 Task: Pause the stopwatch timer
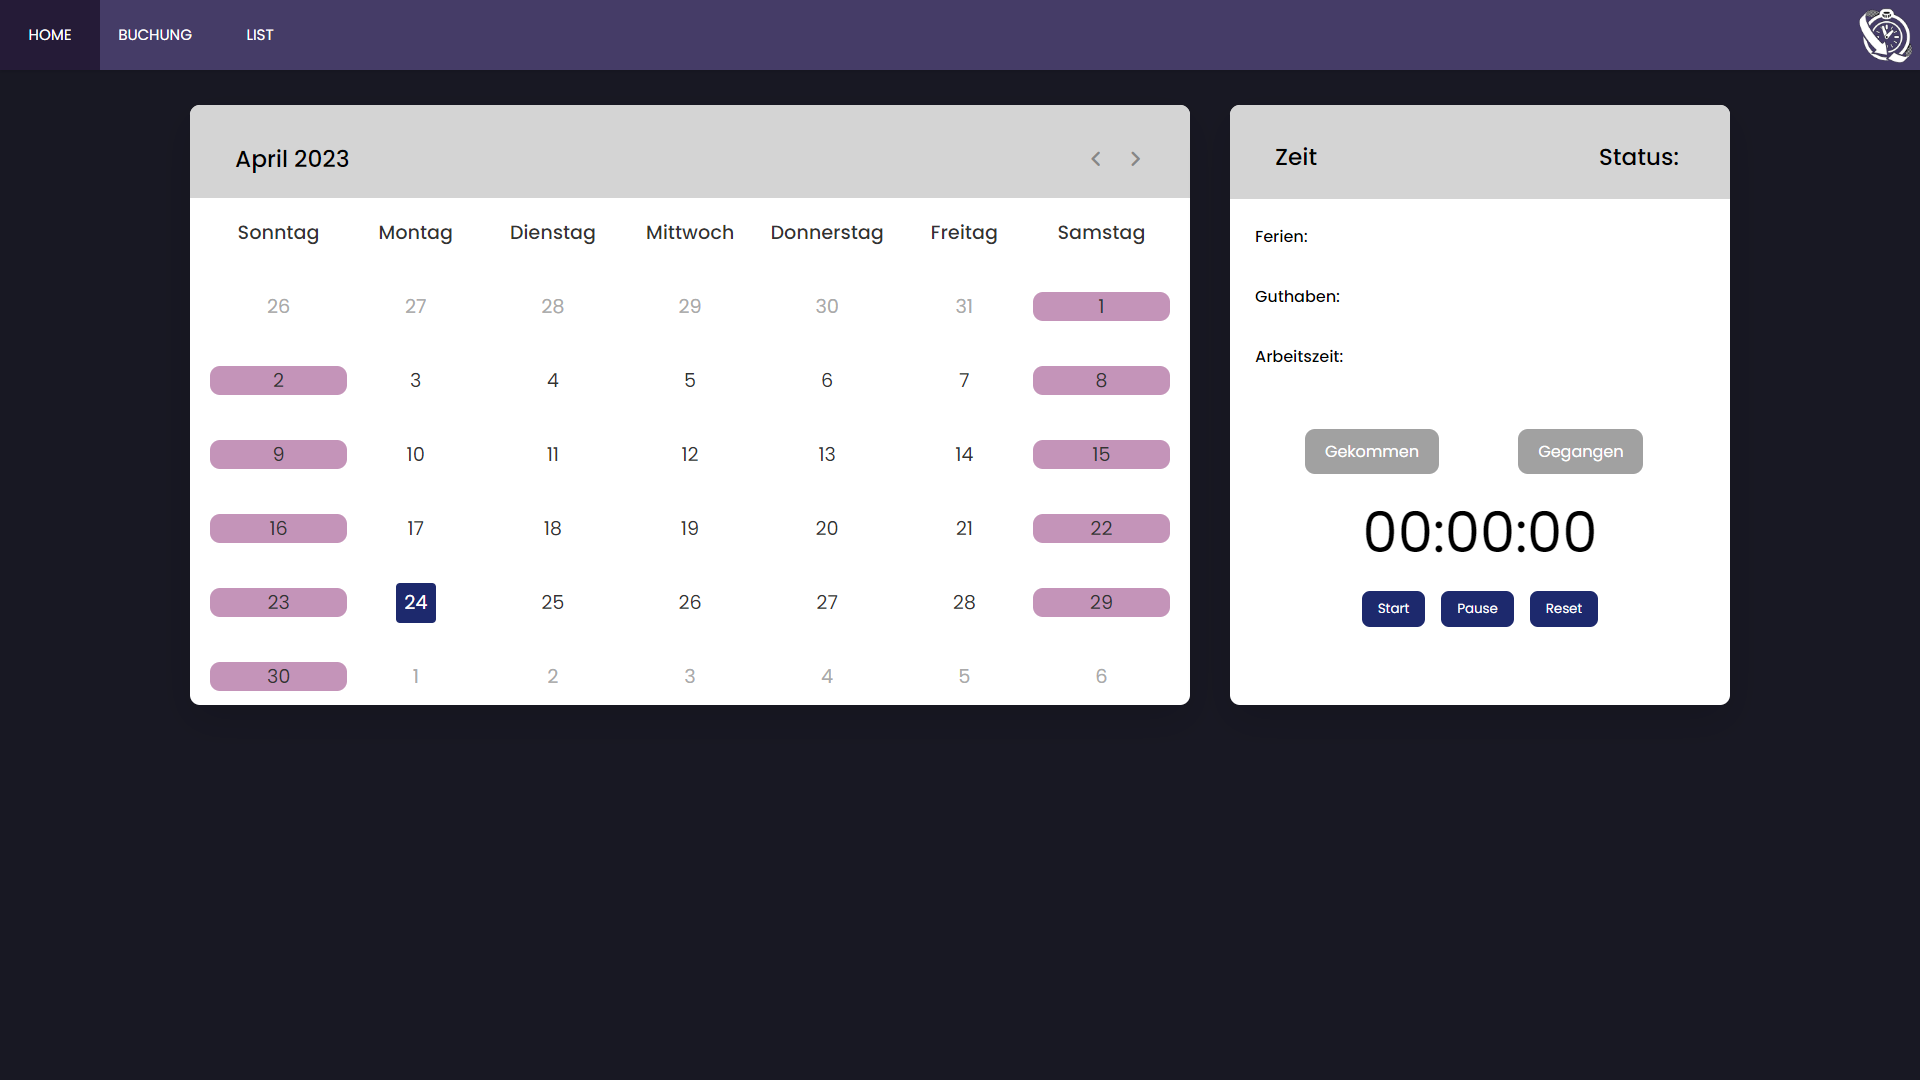tap(1477, 609)
